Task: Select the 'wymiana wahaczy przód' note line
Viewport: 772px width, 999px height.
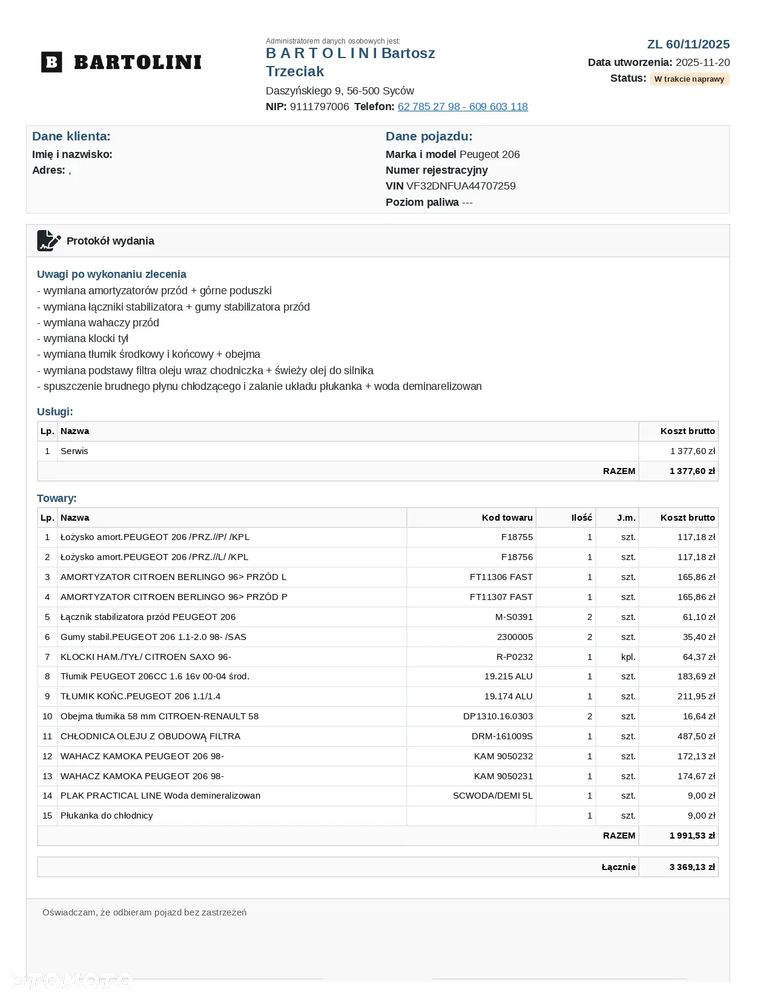Action: coord(98,322)
